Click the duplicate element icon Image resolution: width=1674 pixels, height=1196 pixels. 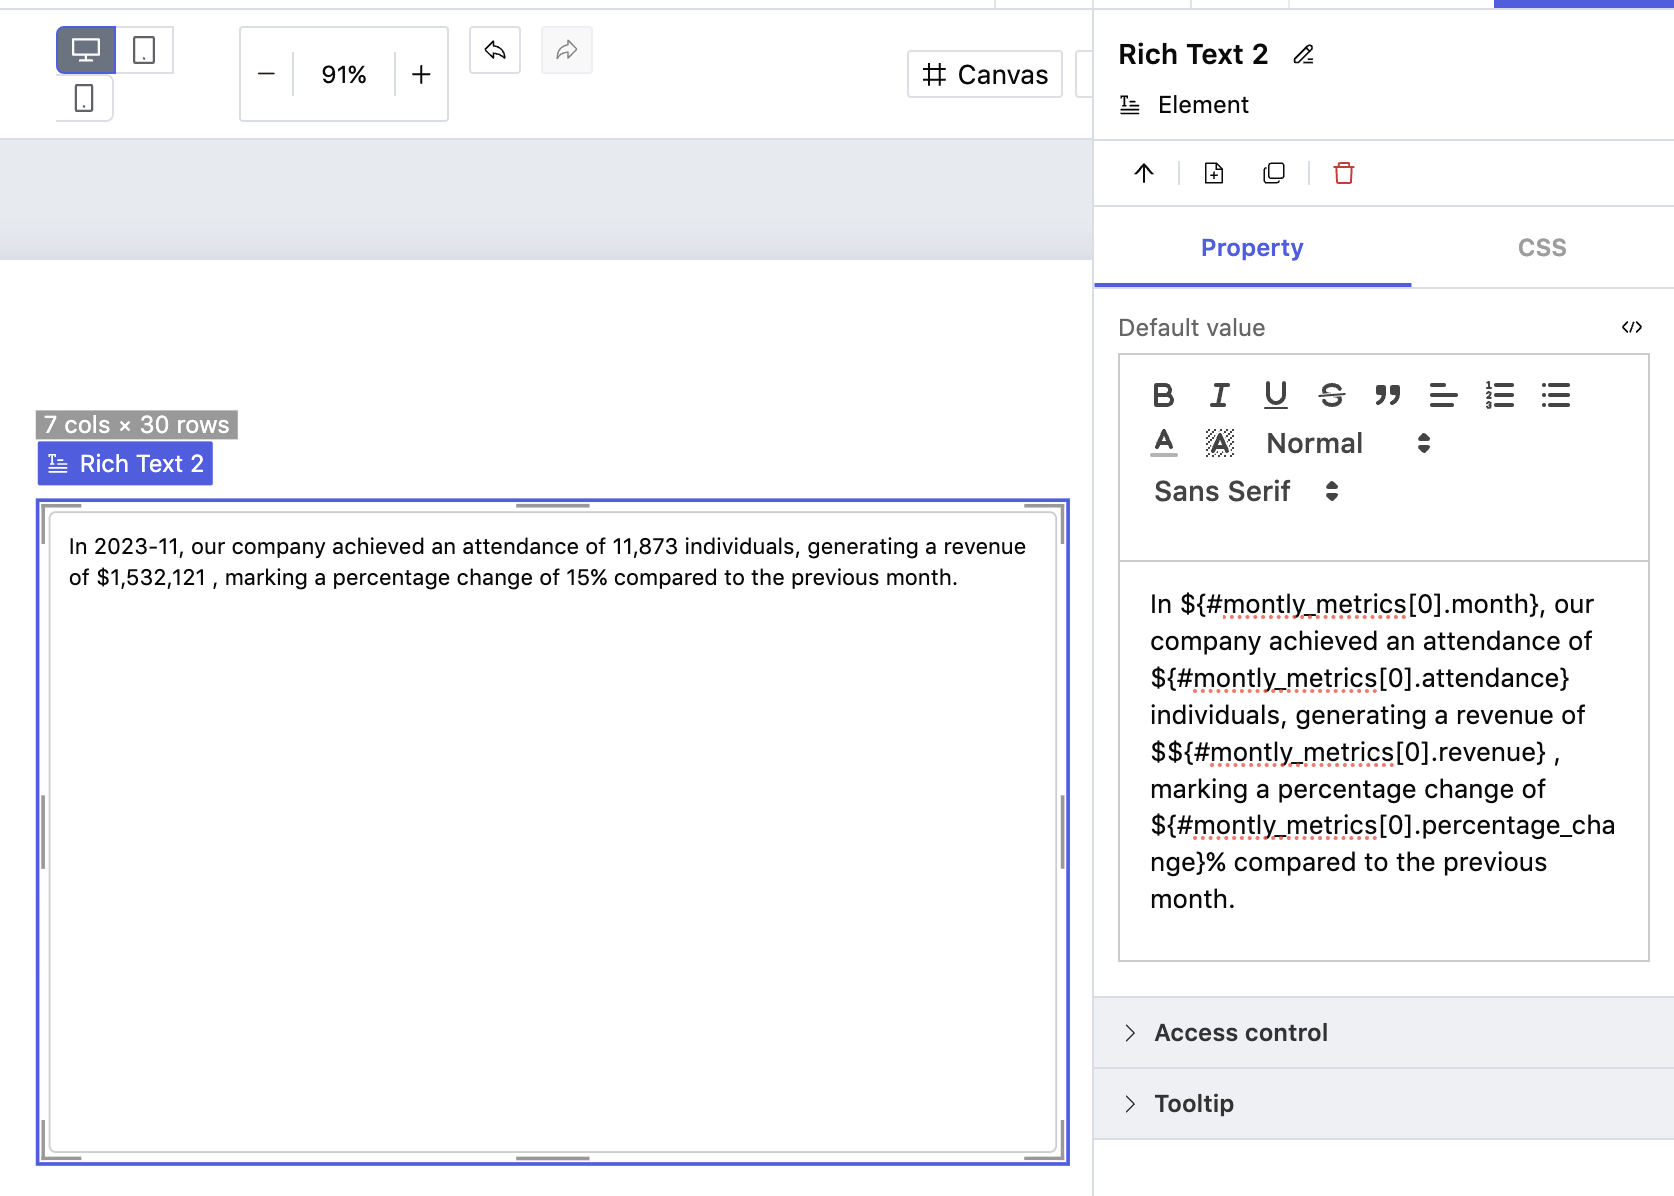1273,173
